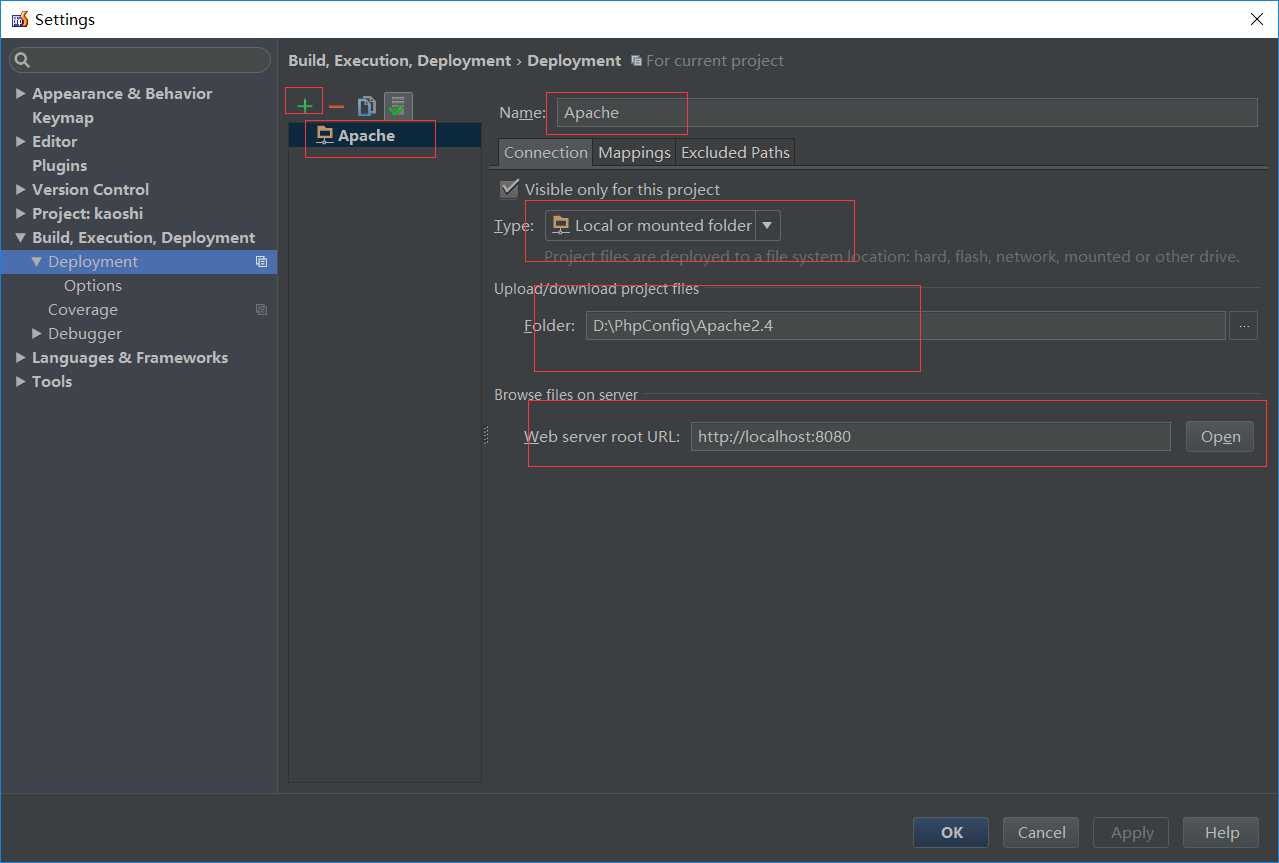
Task: Remove the selected server with minus icon
Action: click(336, 106)
